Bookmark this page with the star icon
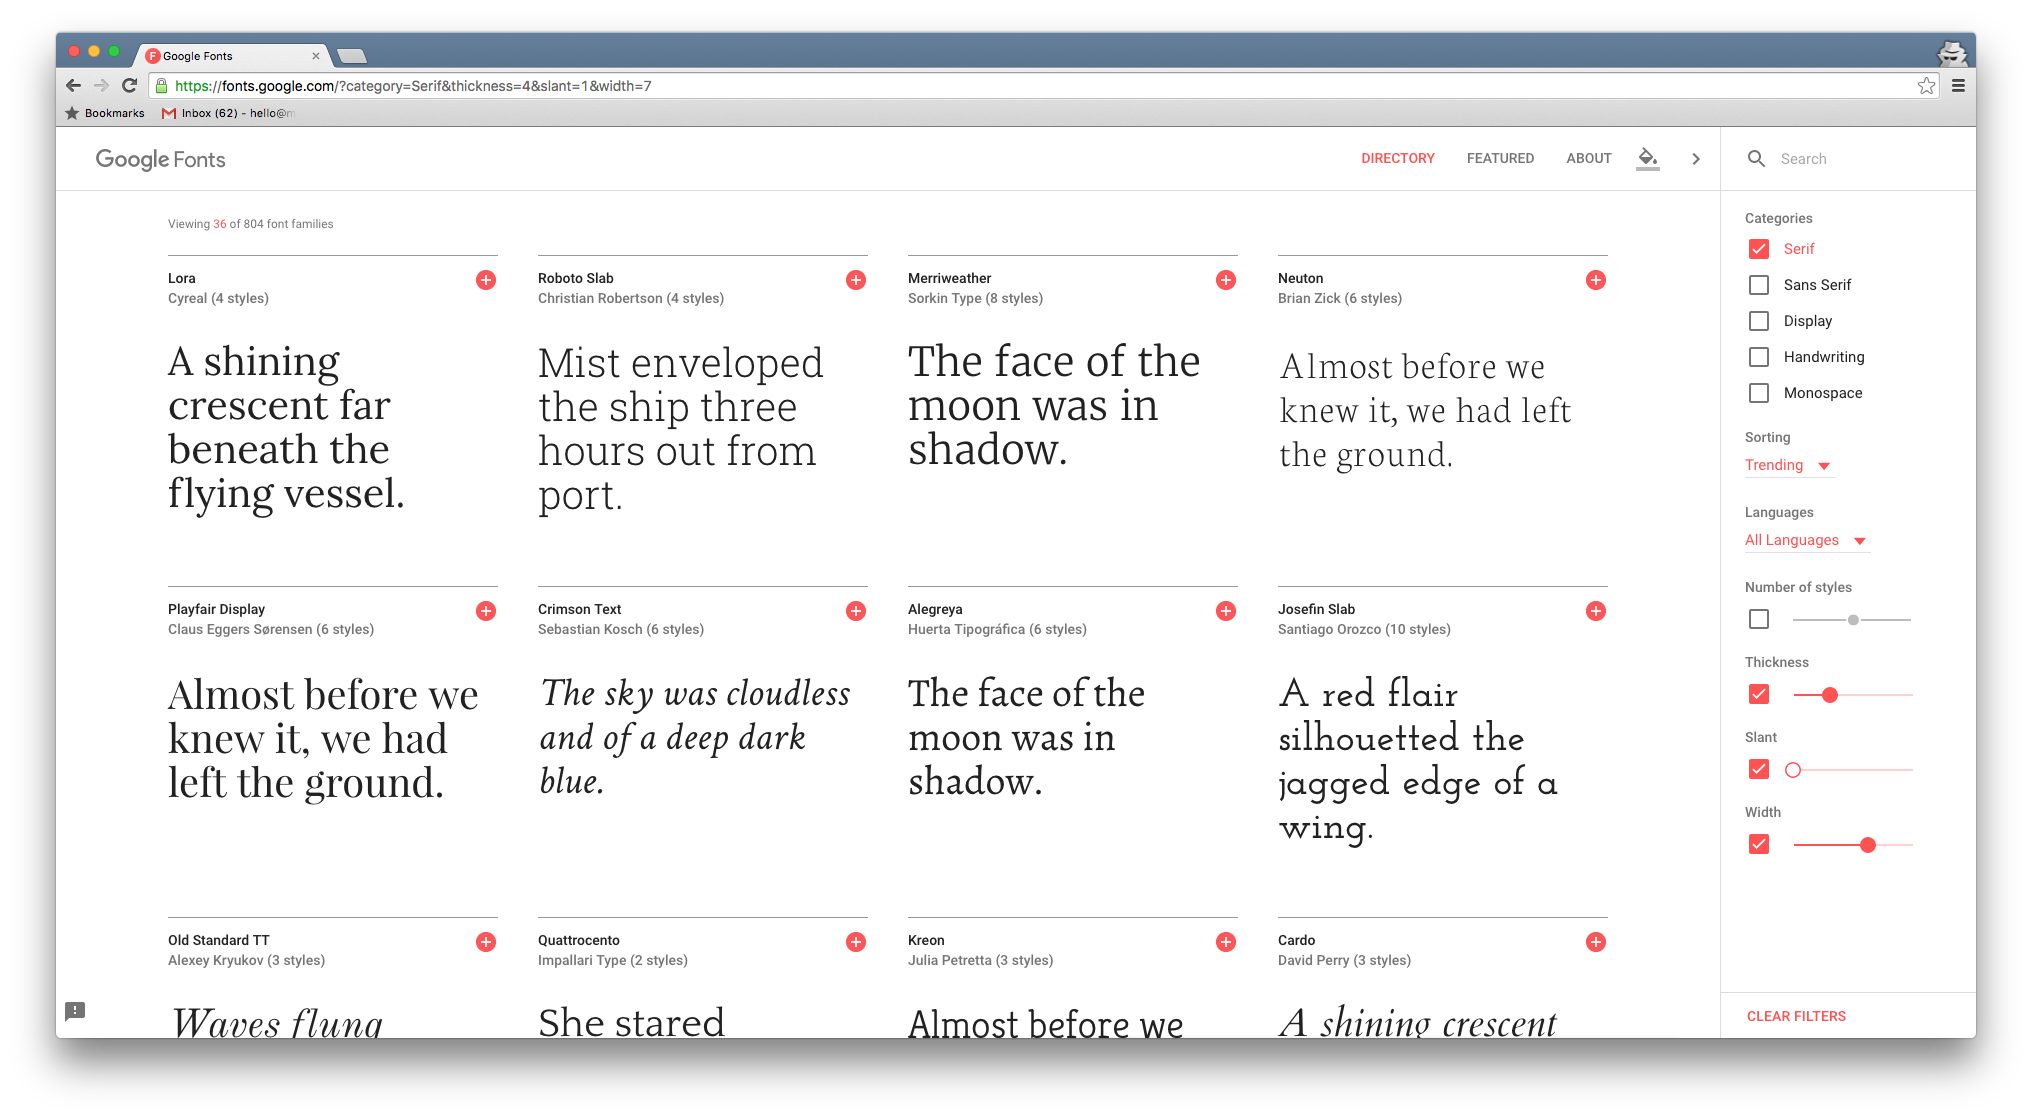 (x=1926, y=86)
